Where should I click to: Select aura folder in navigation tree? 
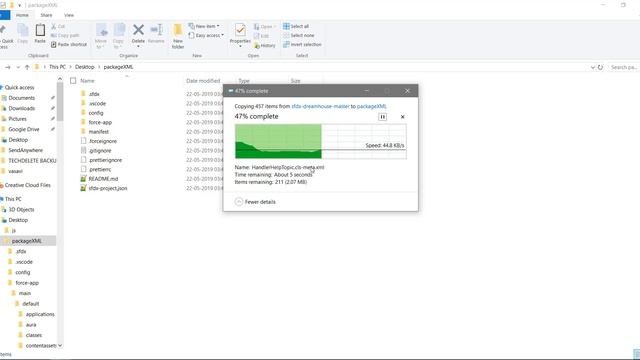click(x=31, y=324)
